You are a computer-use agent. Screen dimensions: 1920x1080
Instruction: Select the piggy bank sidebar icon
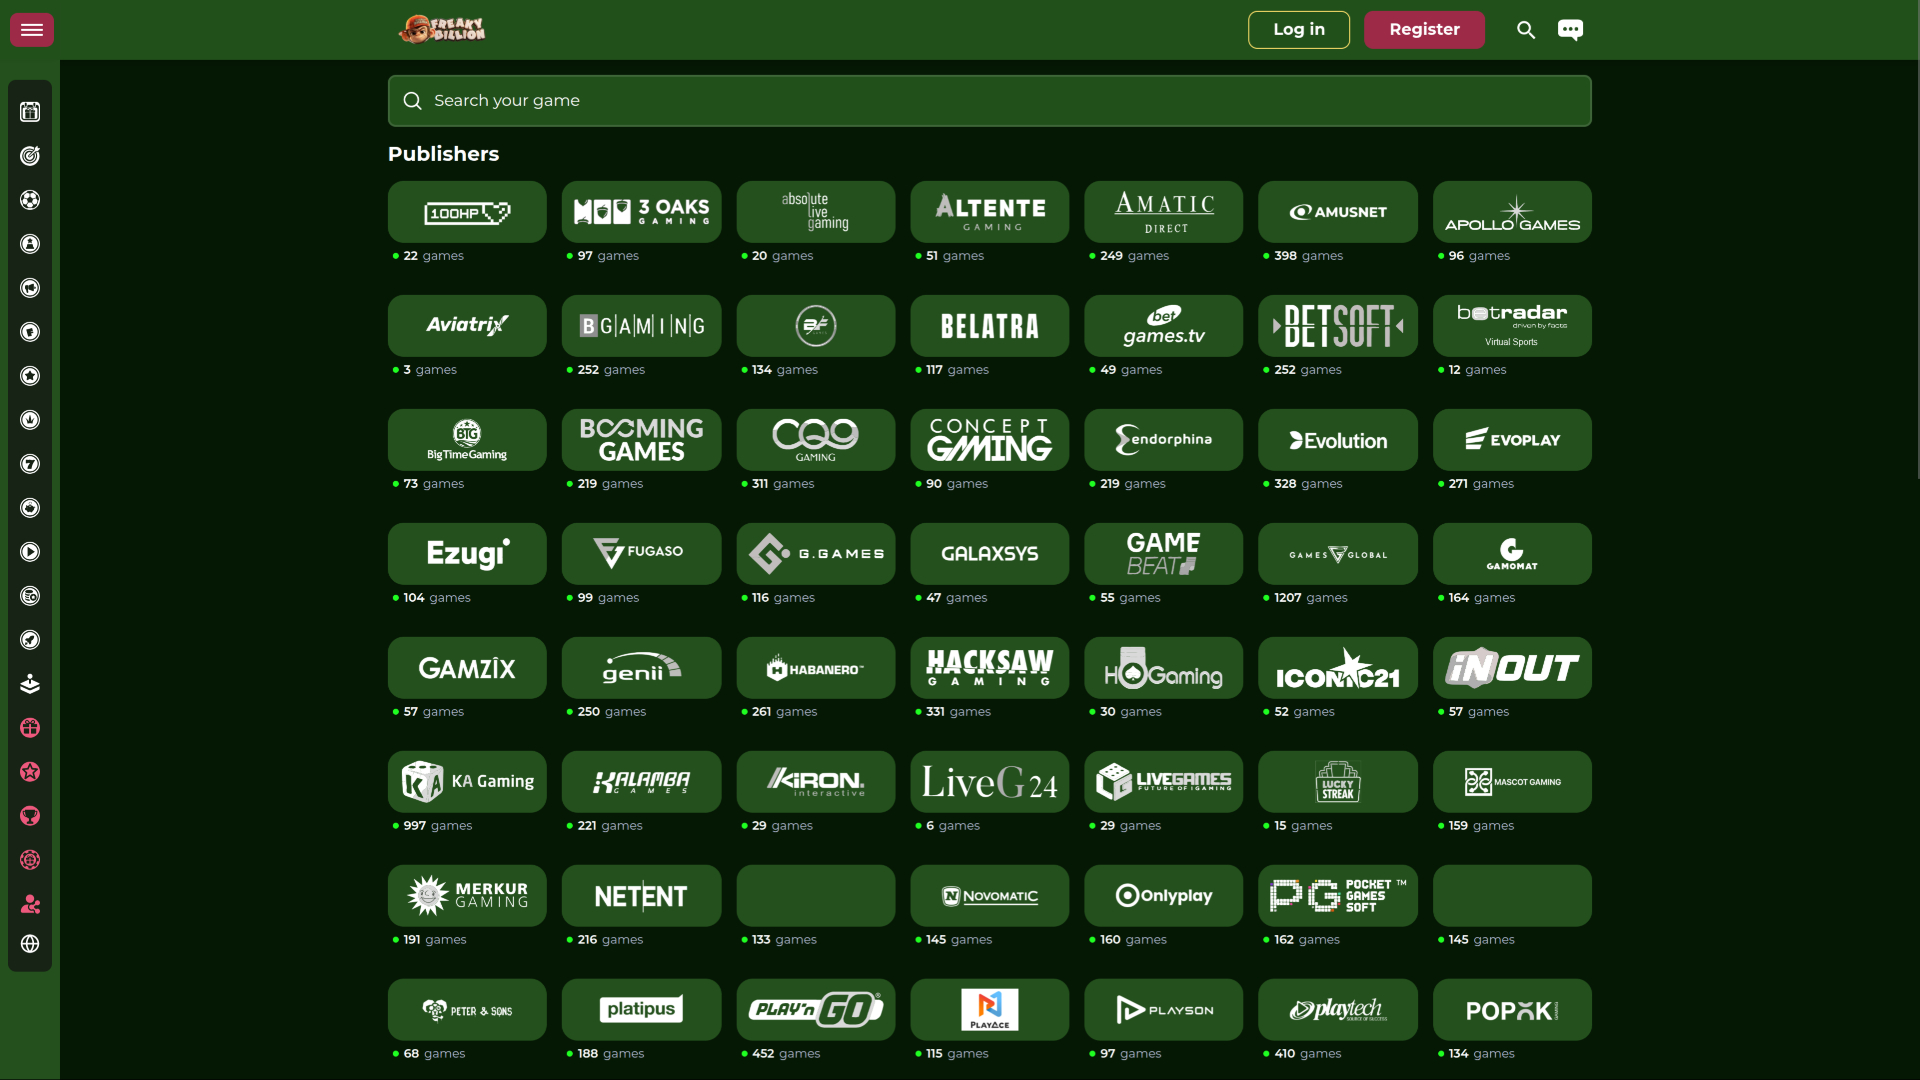[30, 508]
